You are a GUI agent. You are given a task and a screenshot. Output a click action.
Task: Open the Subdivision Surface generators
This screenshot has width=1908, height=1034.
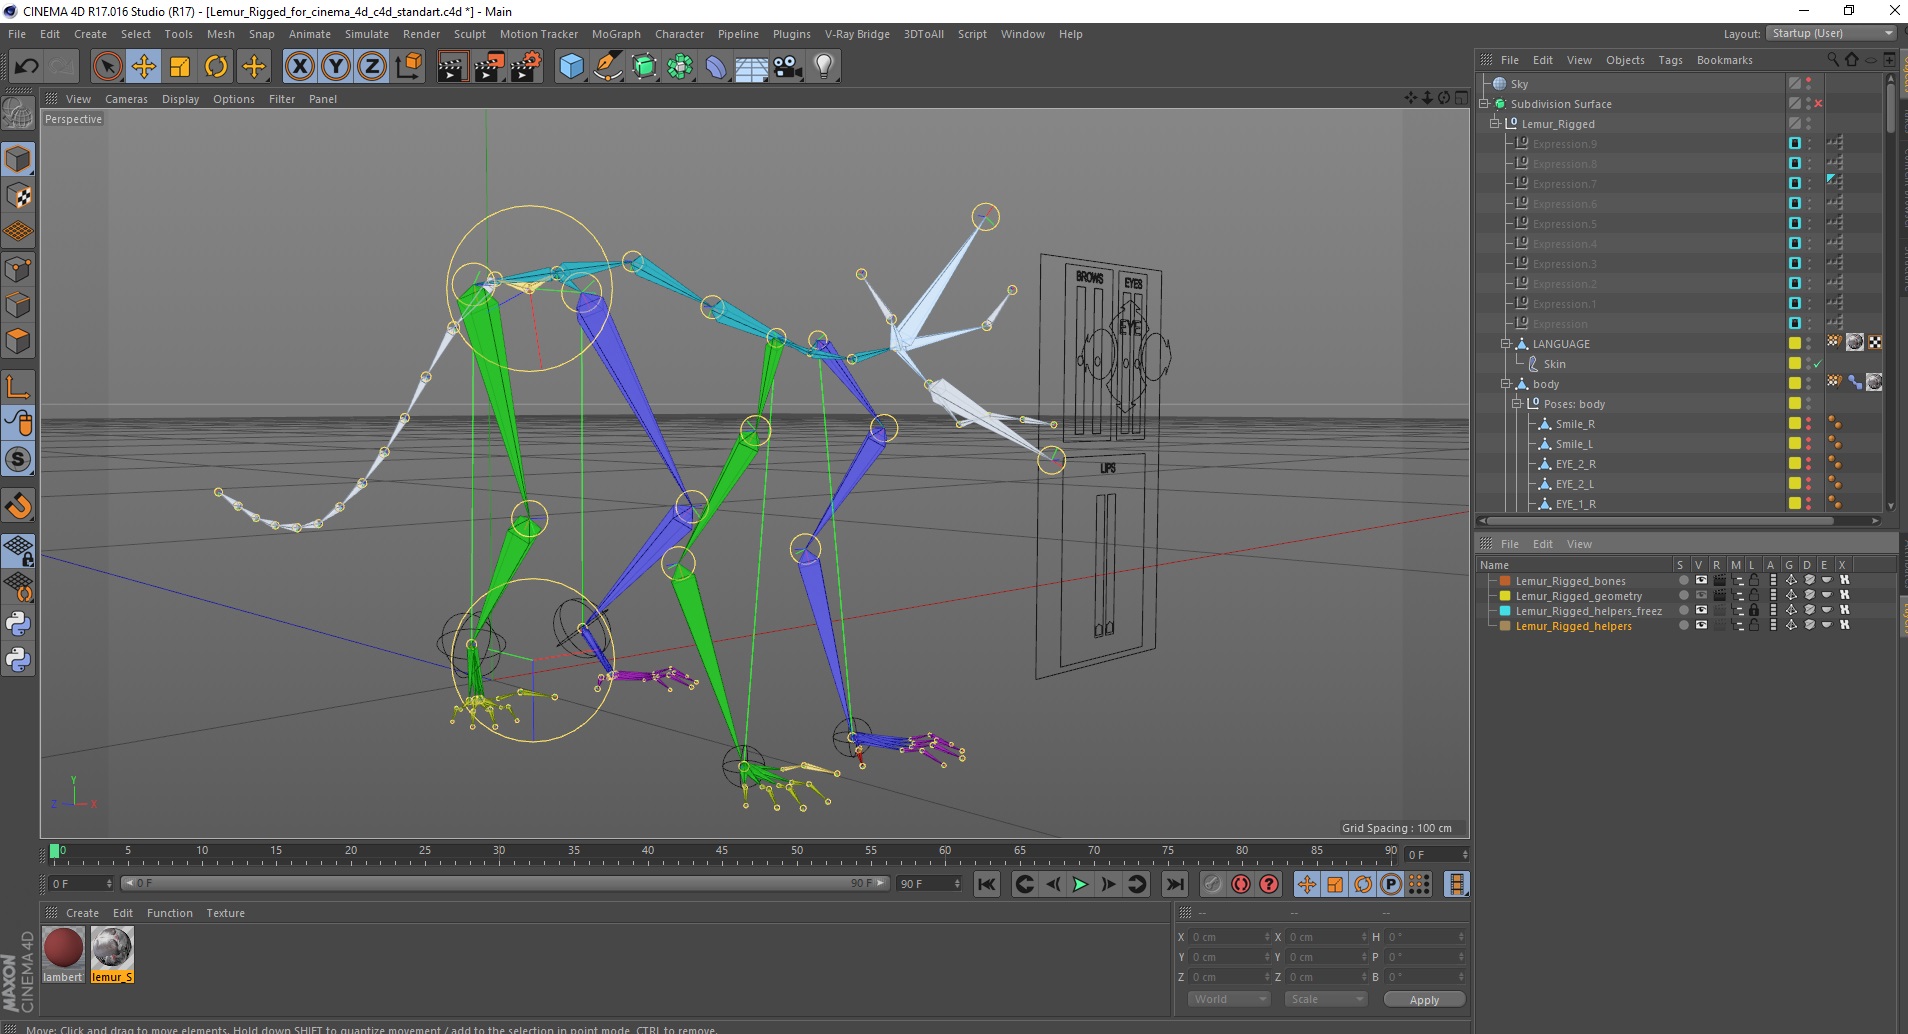coord(644,67)
